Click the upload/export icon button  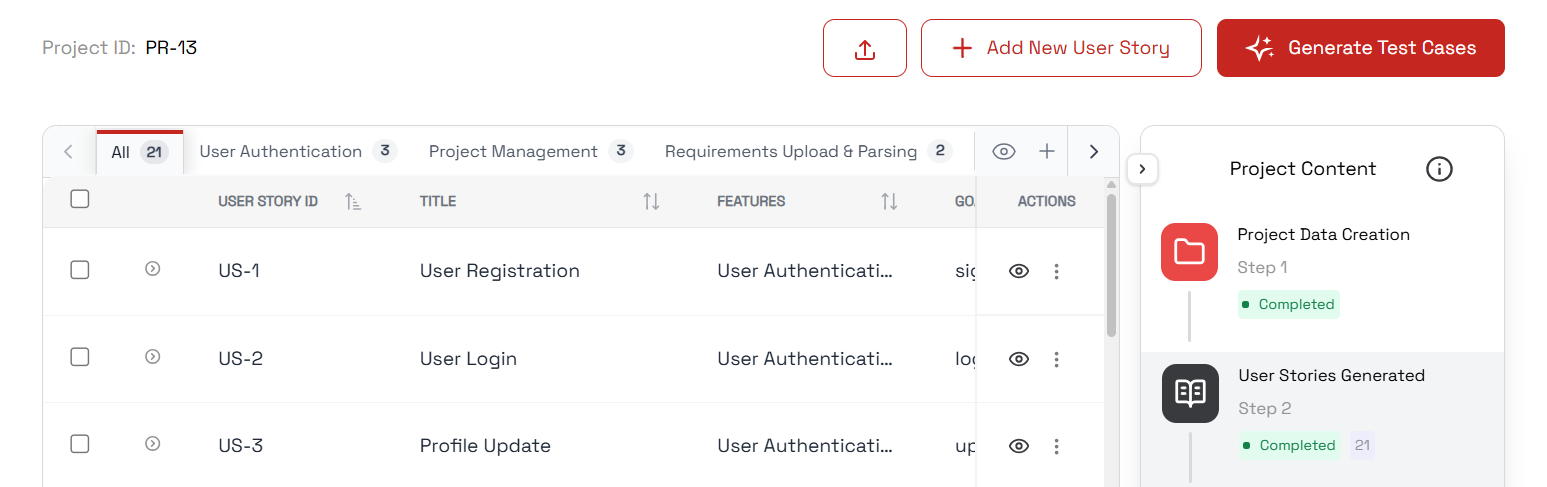click(x=865, y=48)
